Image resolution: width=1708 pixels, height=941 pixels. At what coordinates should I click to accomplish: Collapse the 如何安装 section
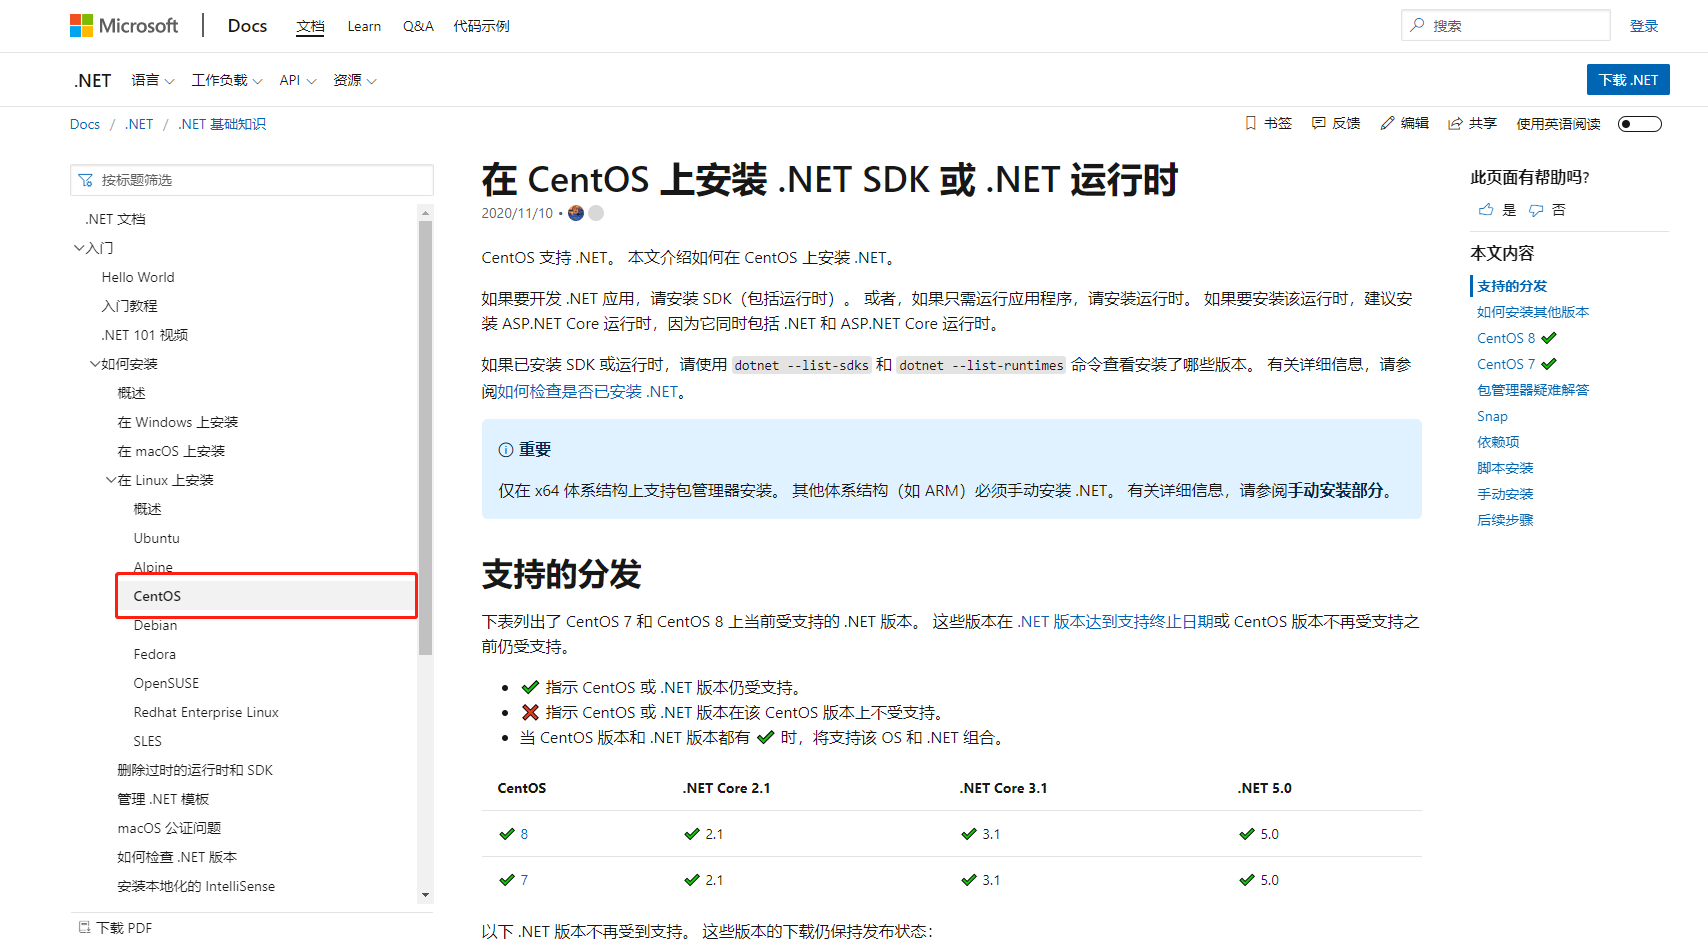coord(95,363)
